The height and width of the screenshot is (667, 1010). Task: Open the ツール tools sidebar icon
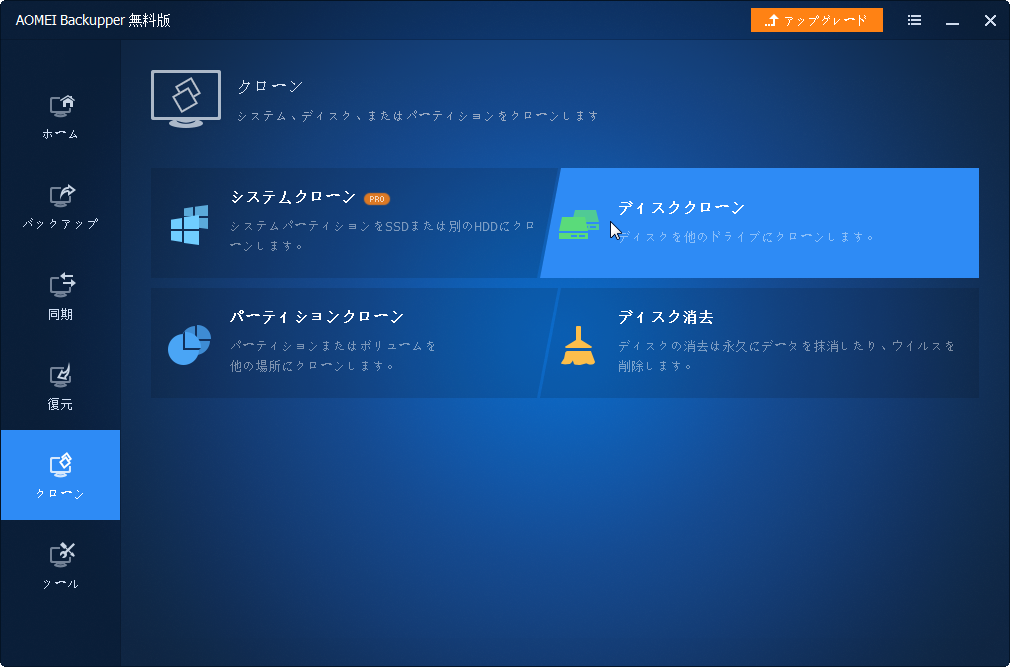62,555
